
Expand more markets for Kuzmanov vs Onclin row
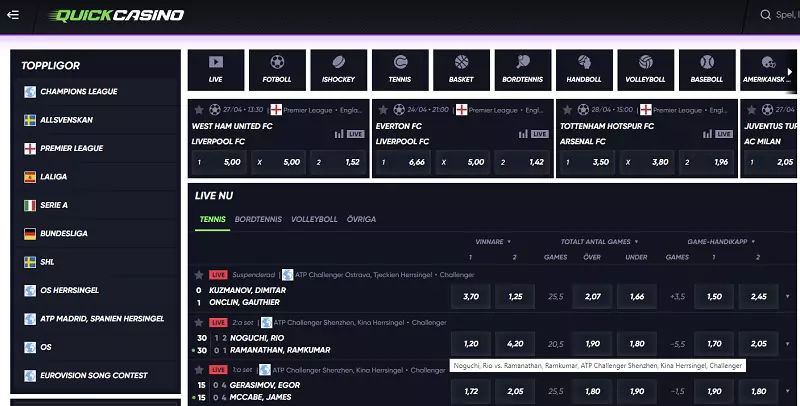(786, 296)
